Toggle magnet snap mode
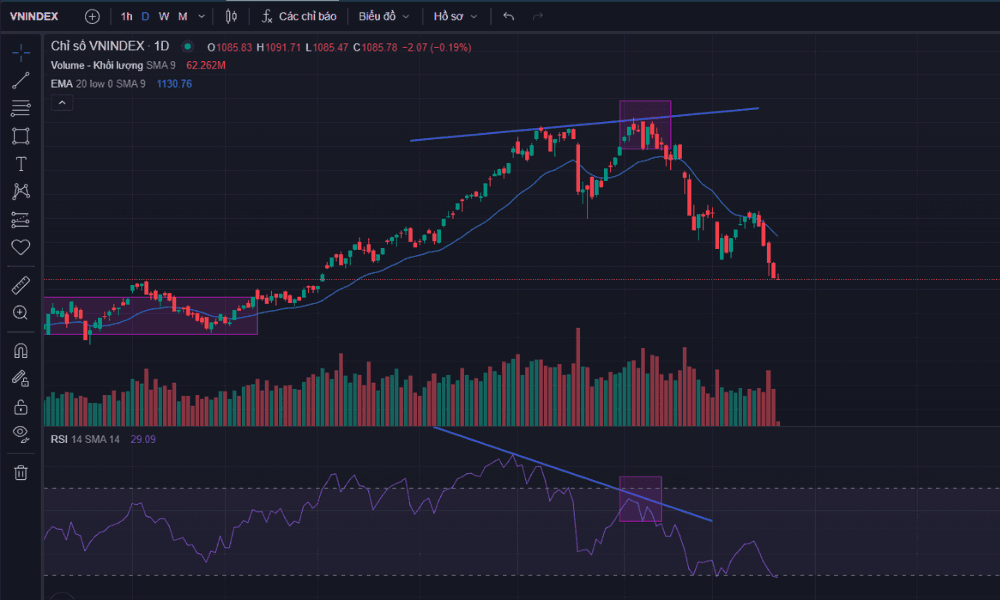This screenshot has height=600, width=1000. [x=20, y=351]
